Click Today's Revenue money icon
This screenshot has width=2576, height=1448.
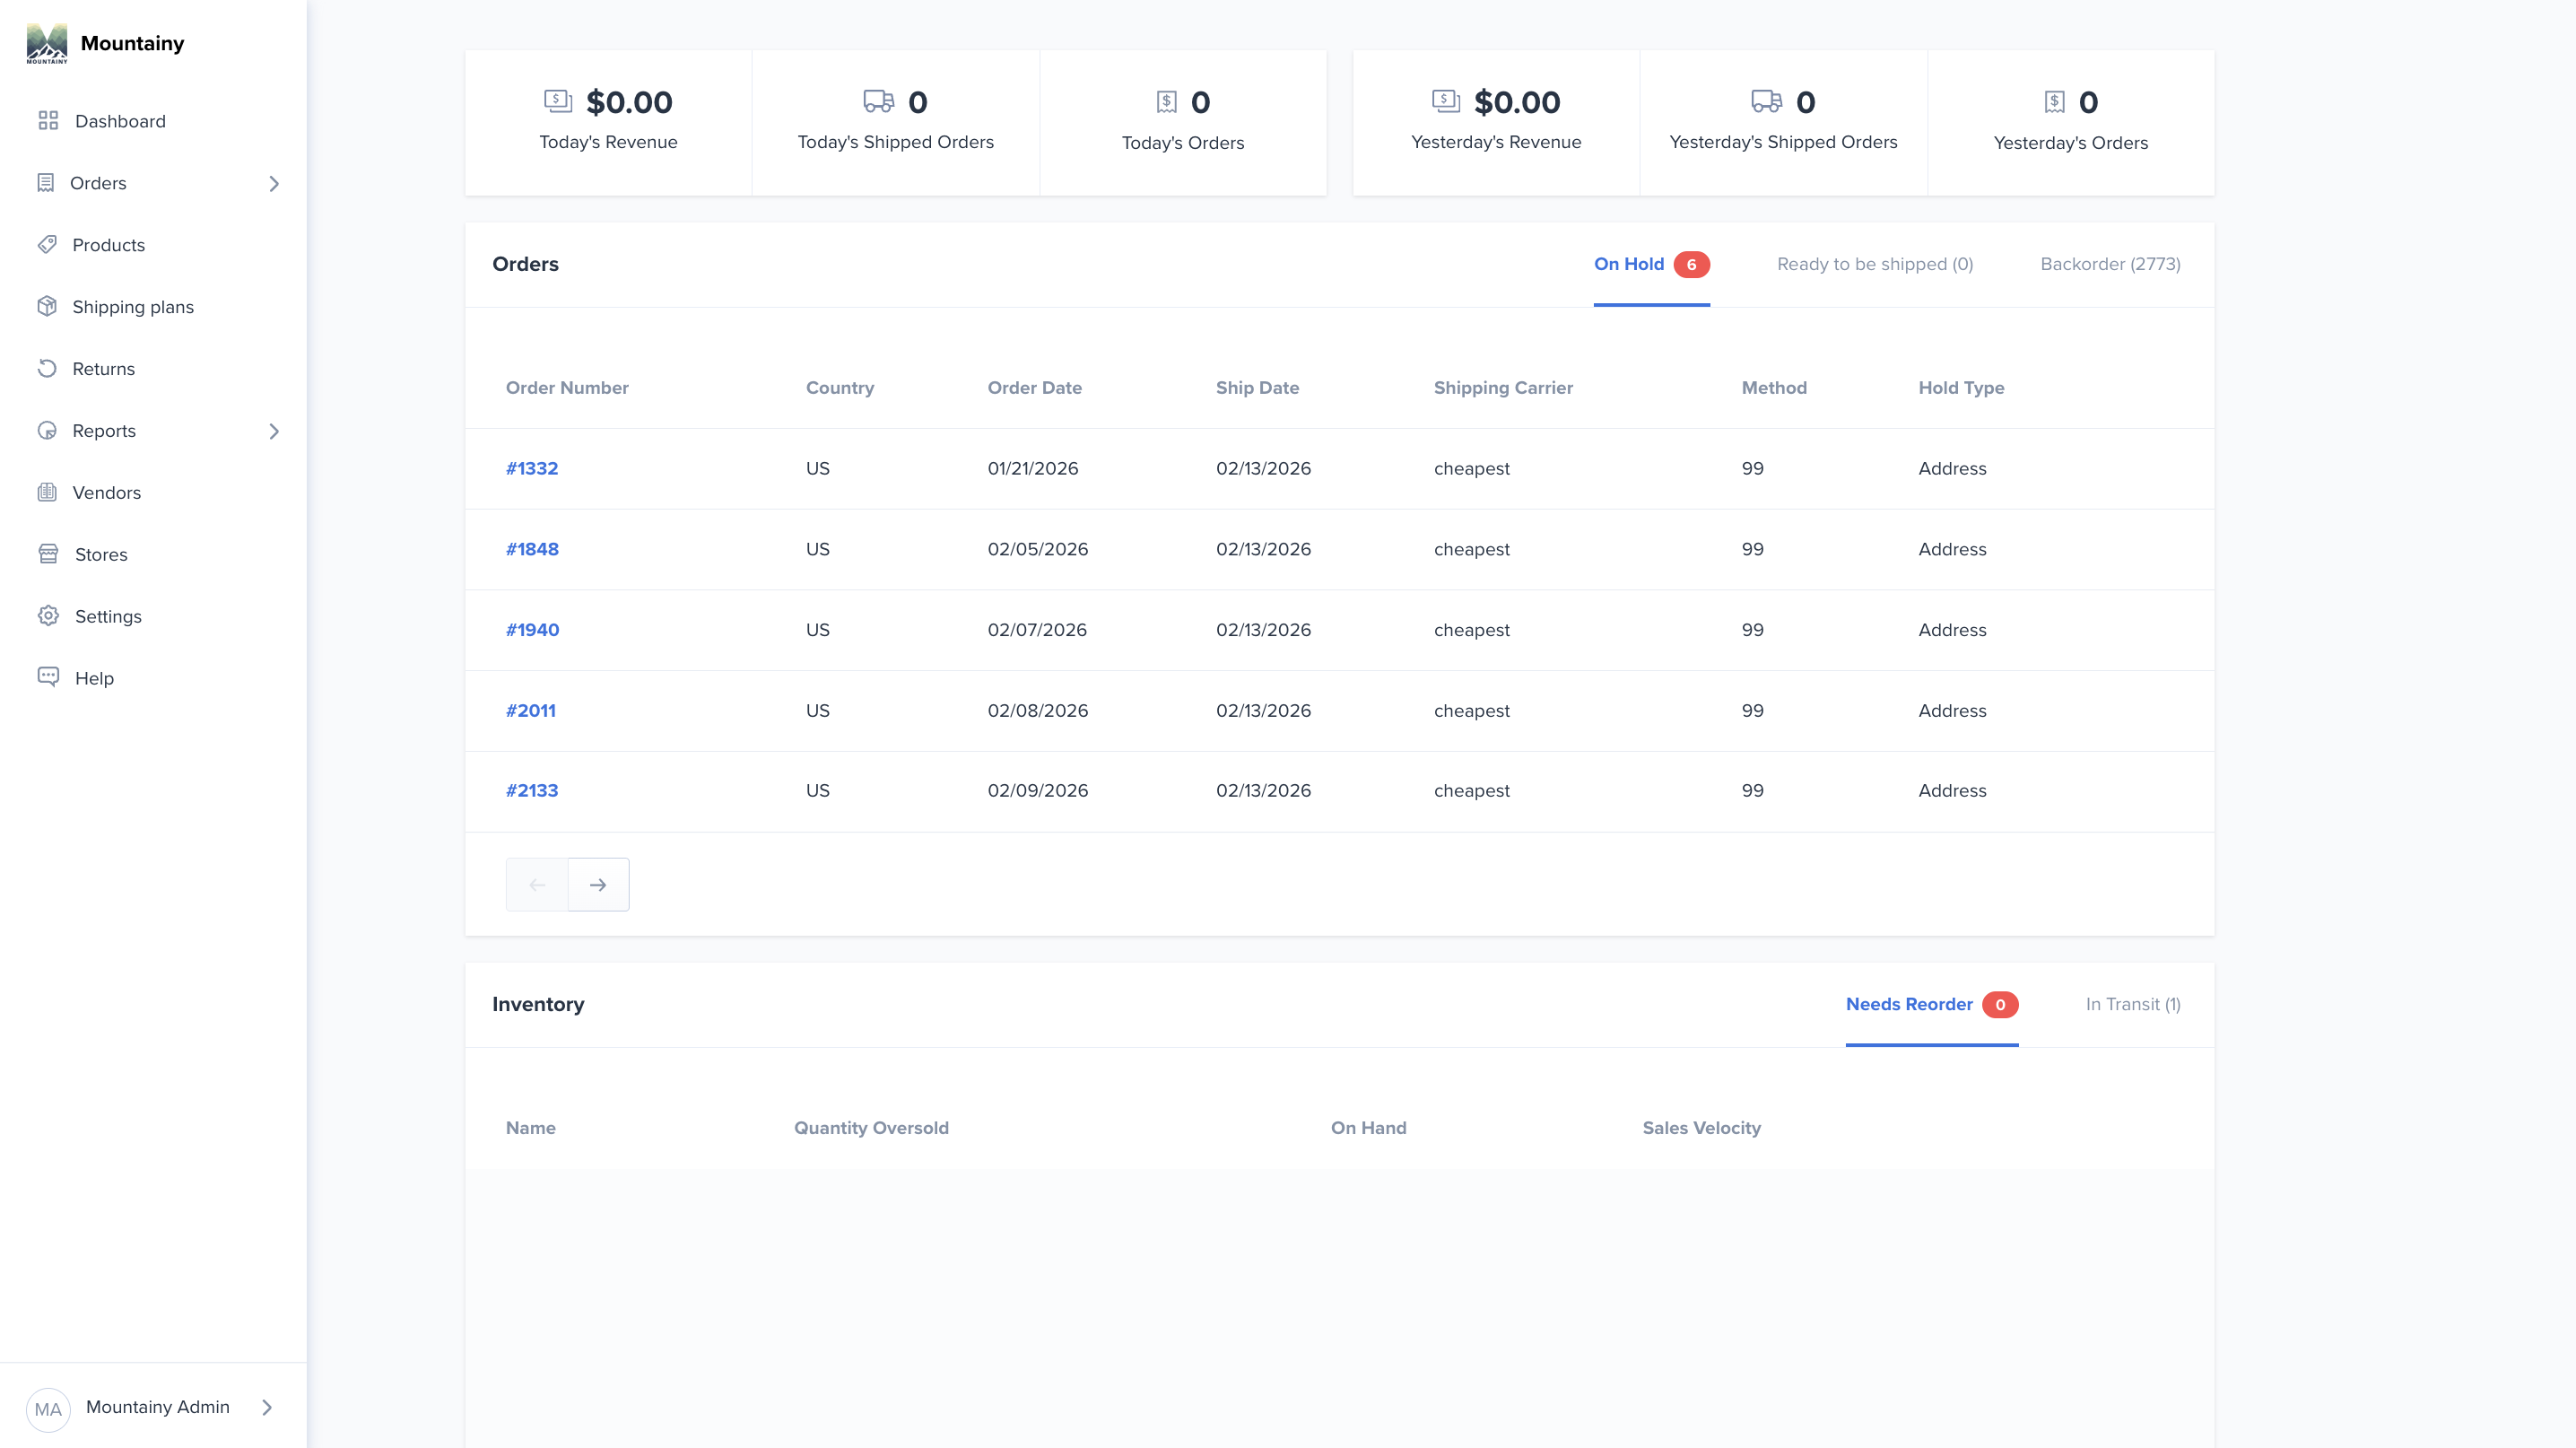click(558, 101)
